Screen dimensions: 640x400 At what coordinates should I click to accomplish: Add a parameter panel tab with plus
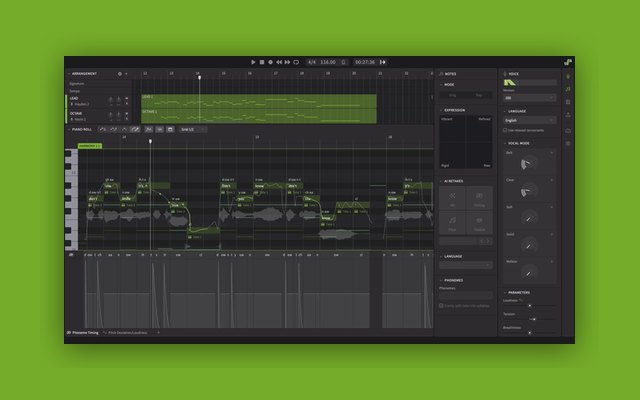coord(158,333)
